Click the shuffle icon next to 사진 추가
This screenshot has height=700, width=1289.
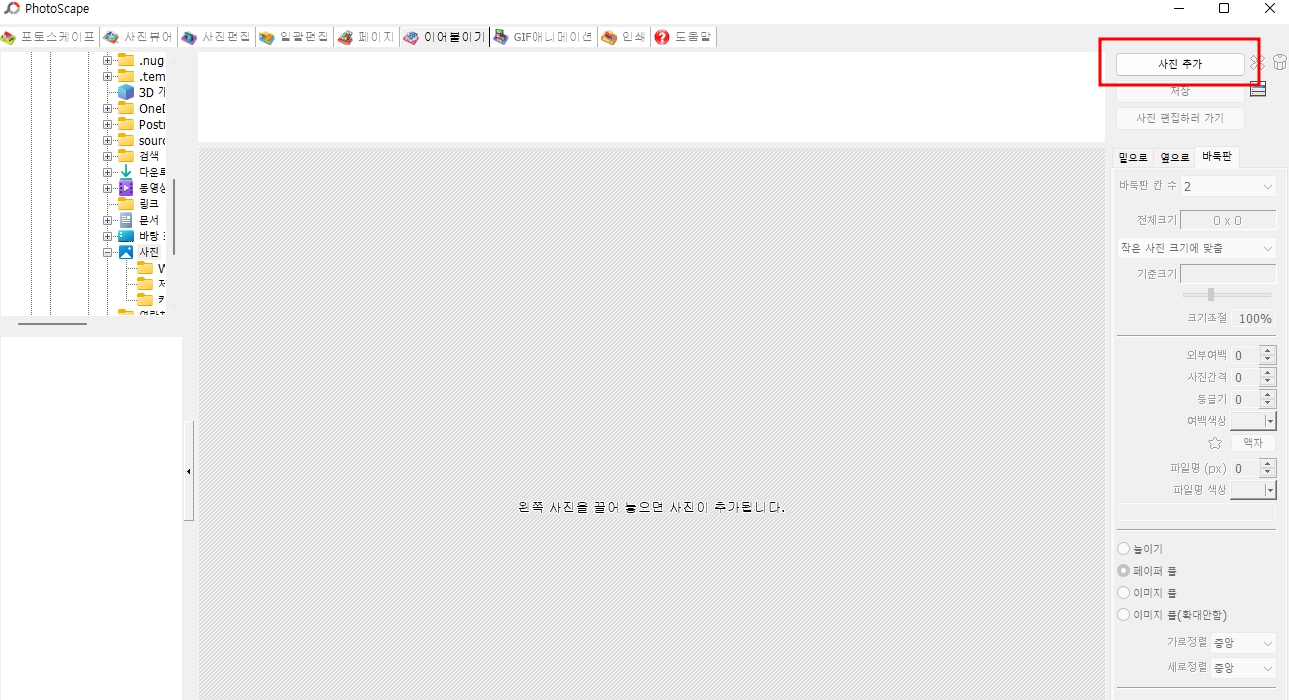coord(1258,61)
